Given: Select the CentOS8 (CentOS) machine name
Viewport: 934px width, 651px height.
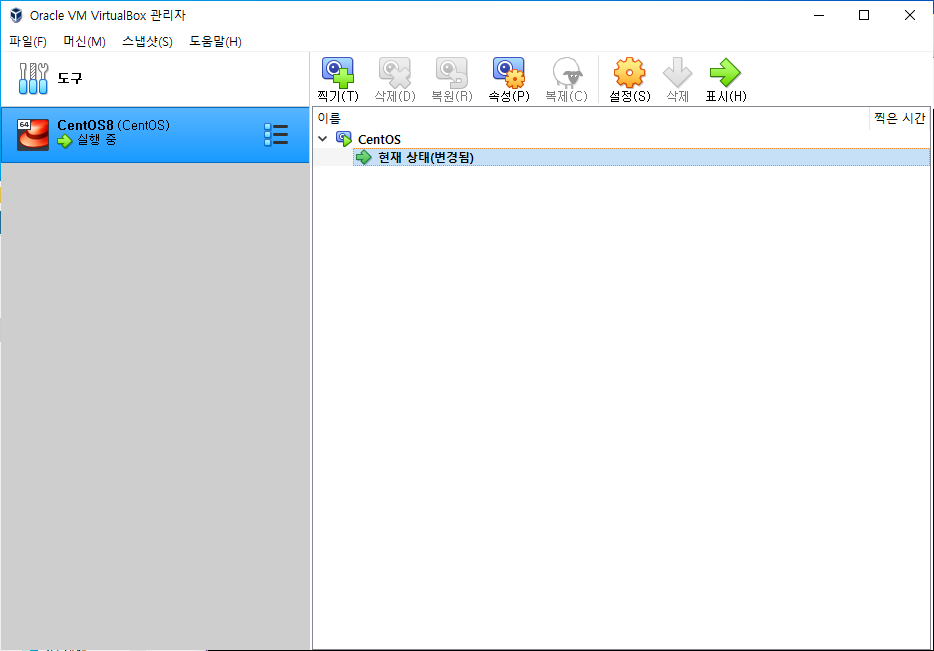Looking at the screenshot, I should pyautogui.click(x=113, y=125).
